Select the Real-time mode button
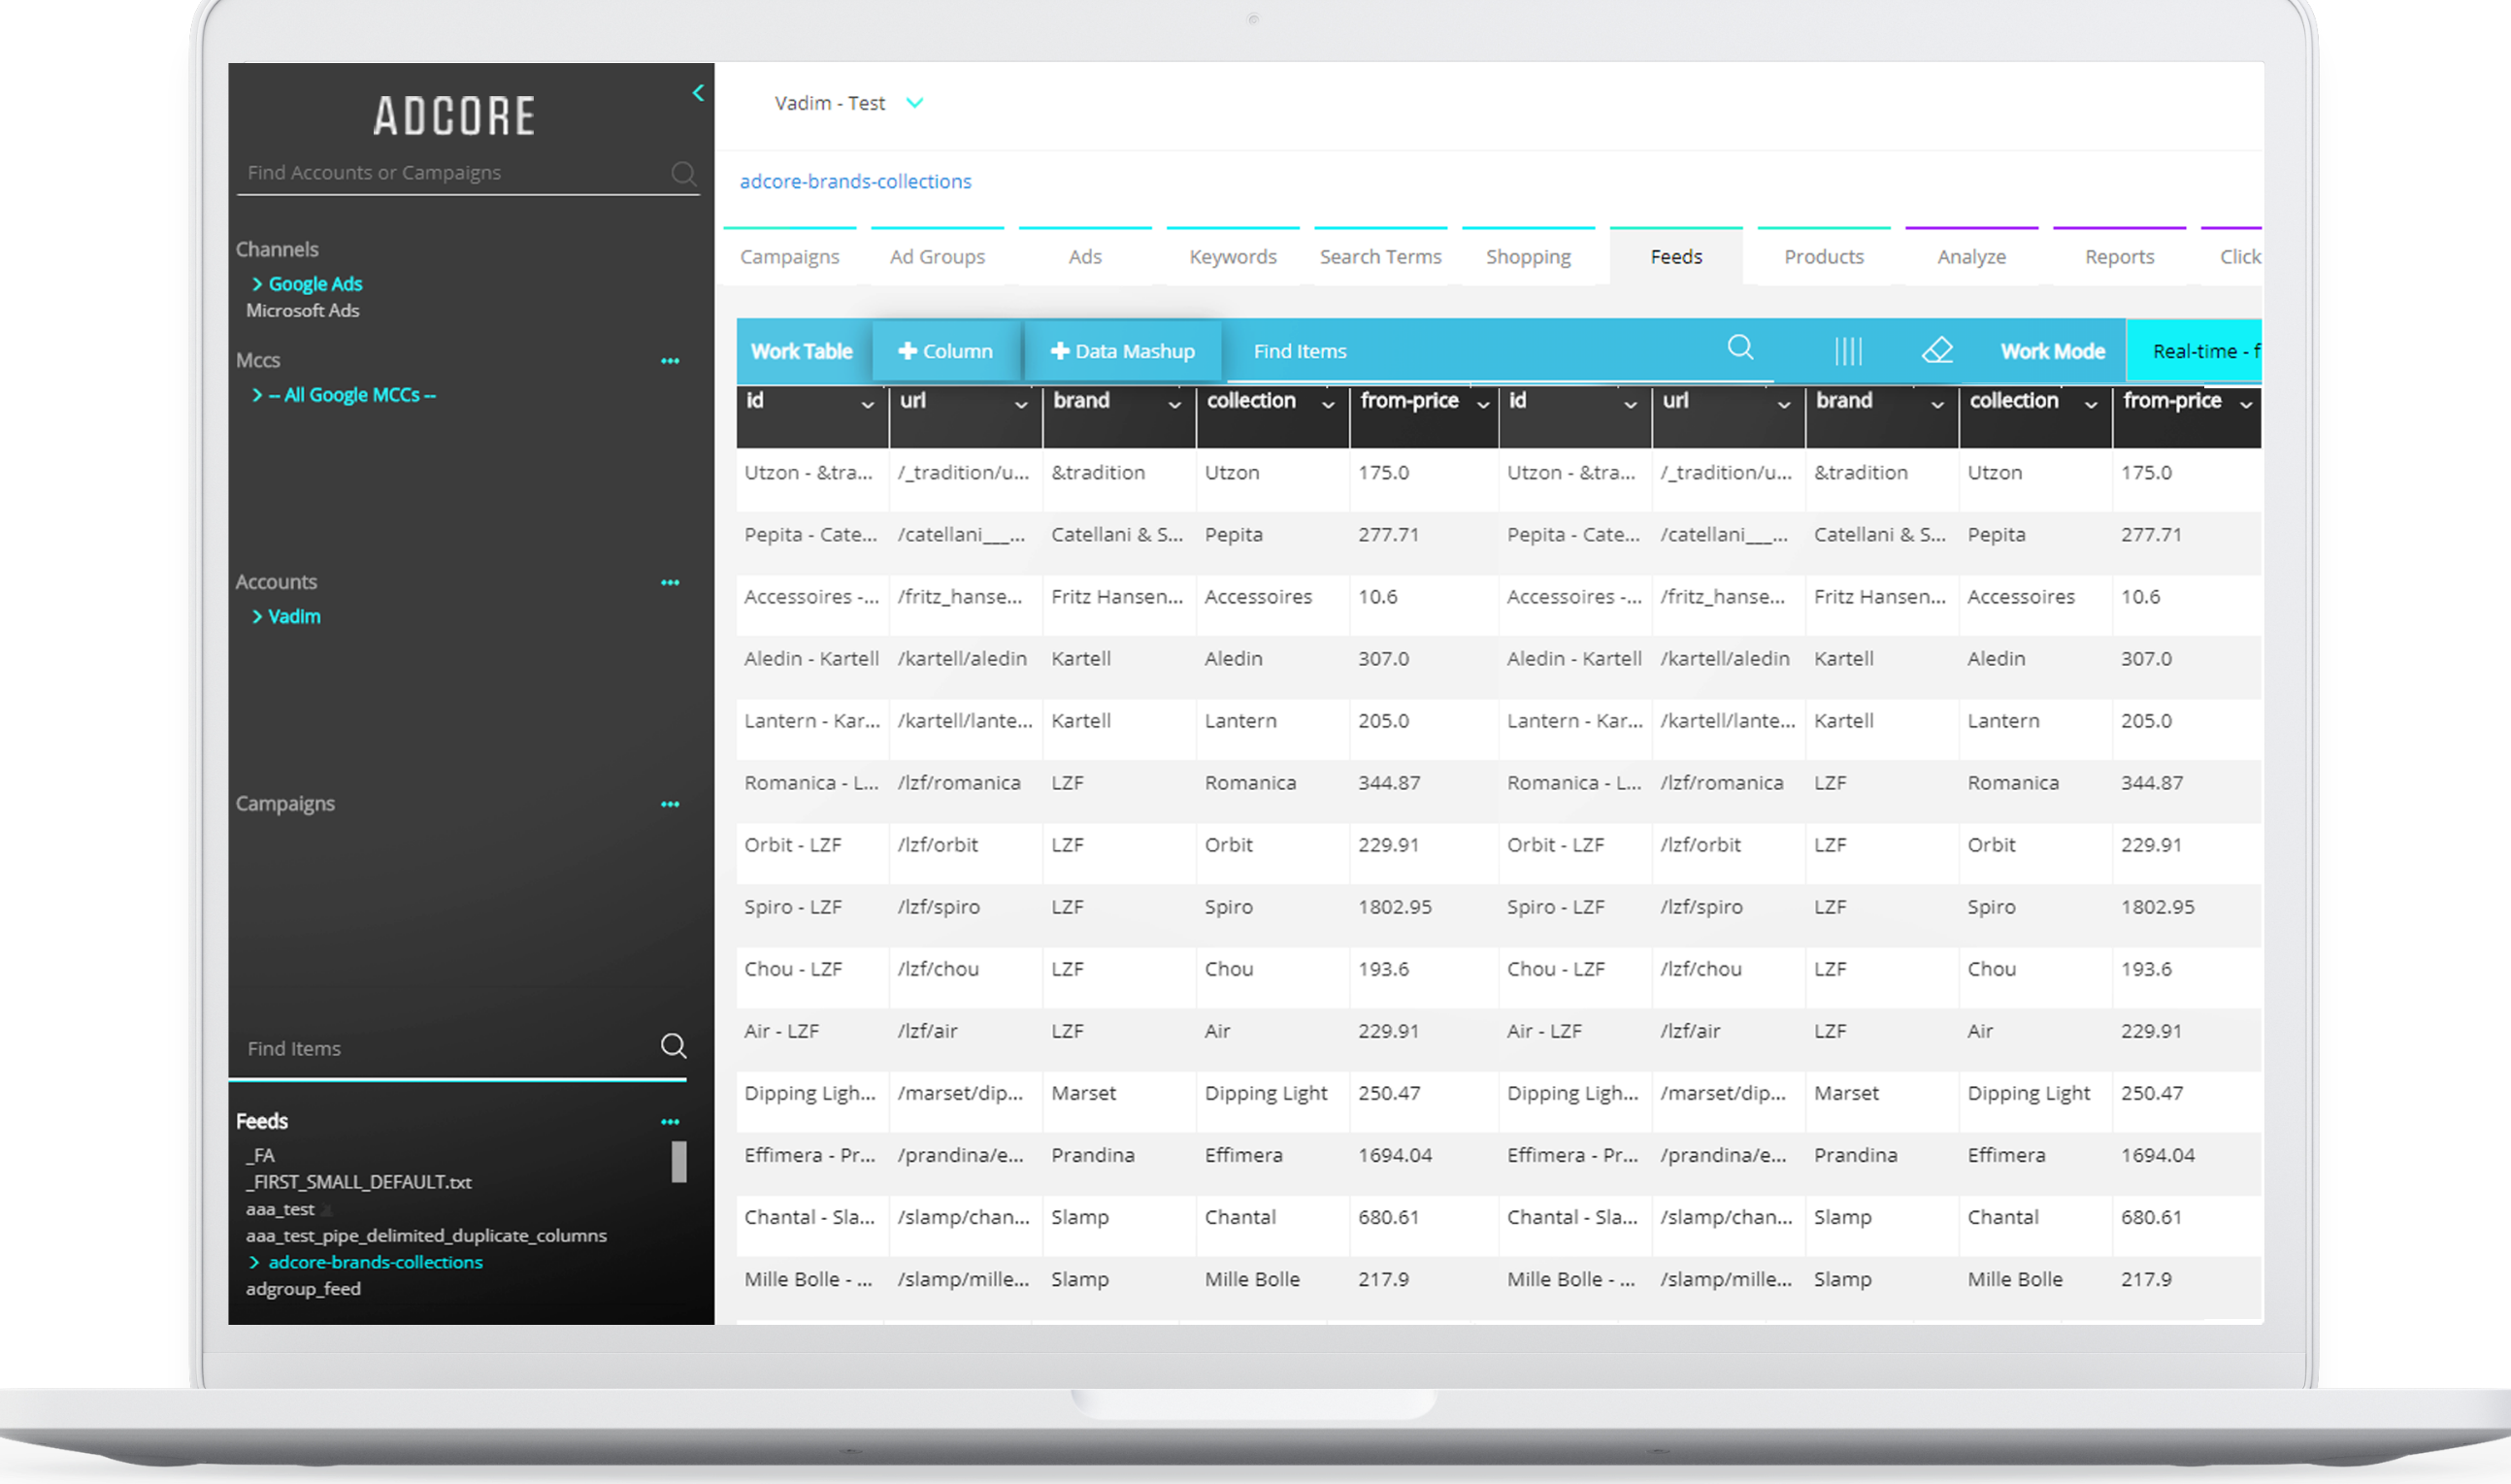 click(x=2194, y=352)
